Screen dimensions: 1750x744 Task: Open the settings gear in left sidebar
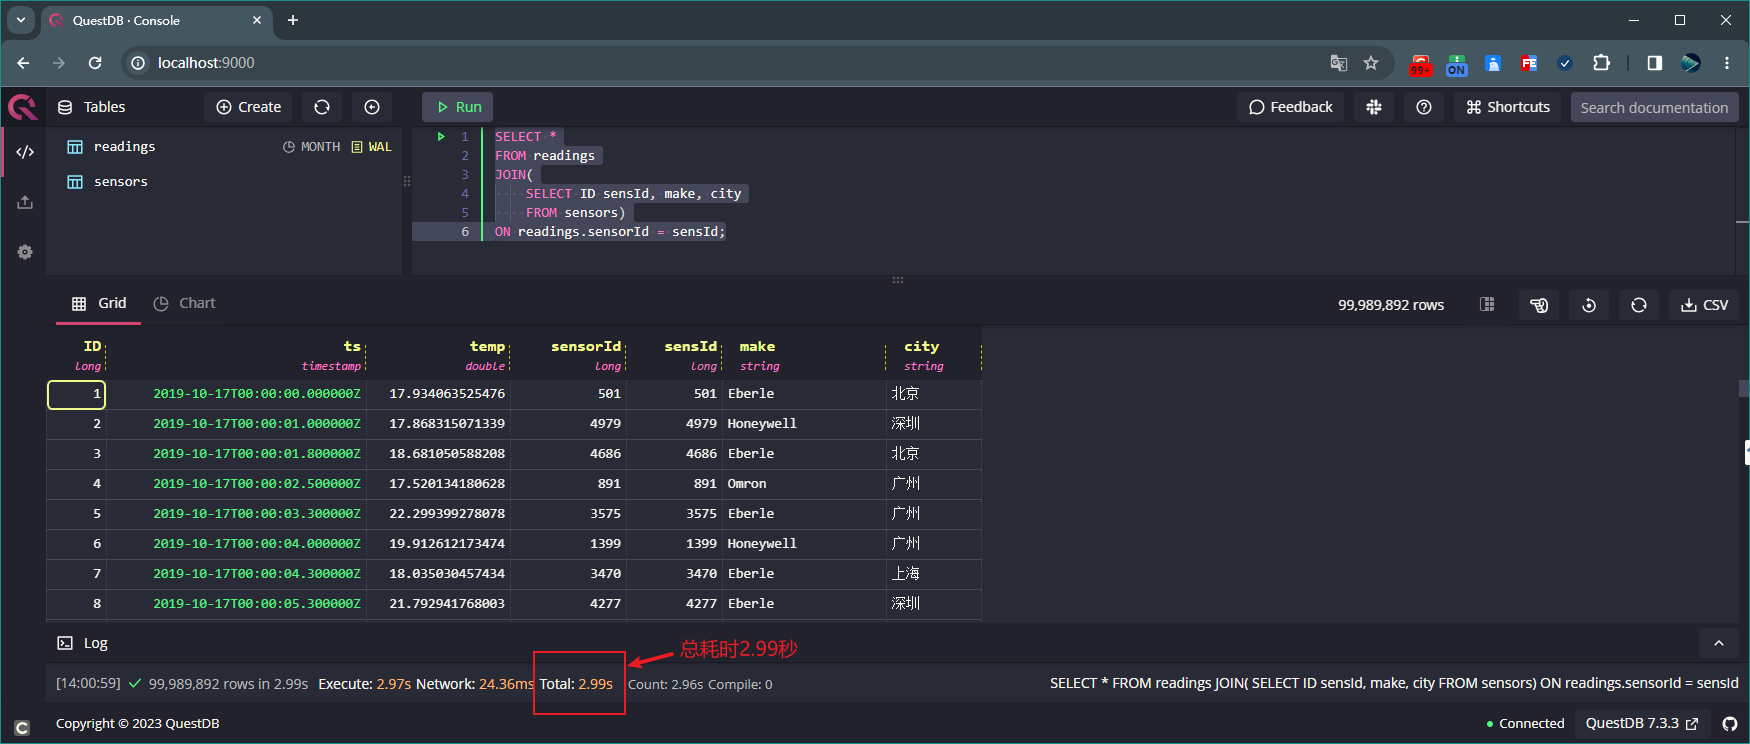25,252
